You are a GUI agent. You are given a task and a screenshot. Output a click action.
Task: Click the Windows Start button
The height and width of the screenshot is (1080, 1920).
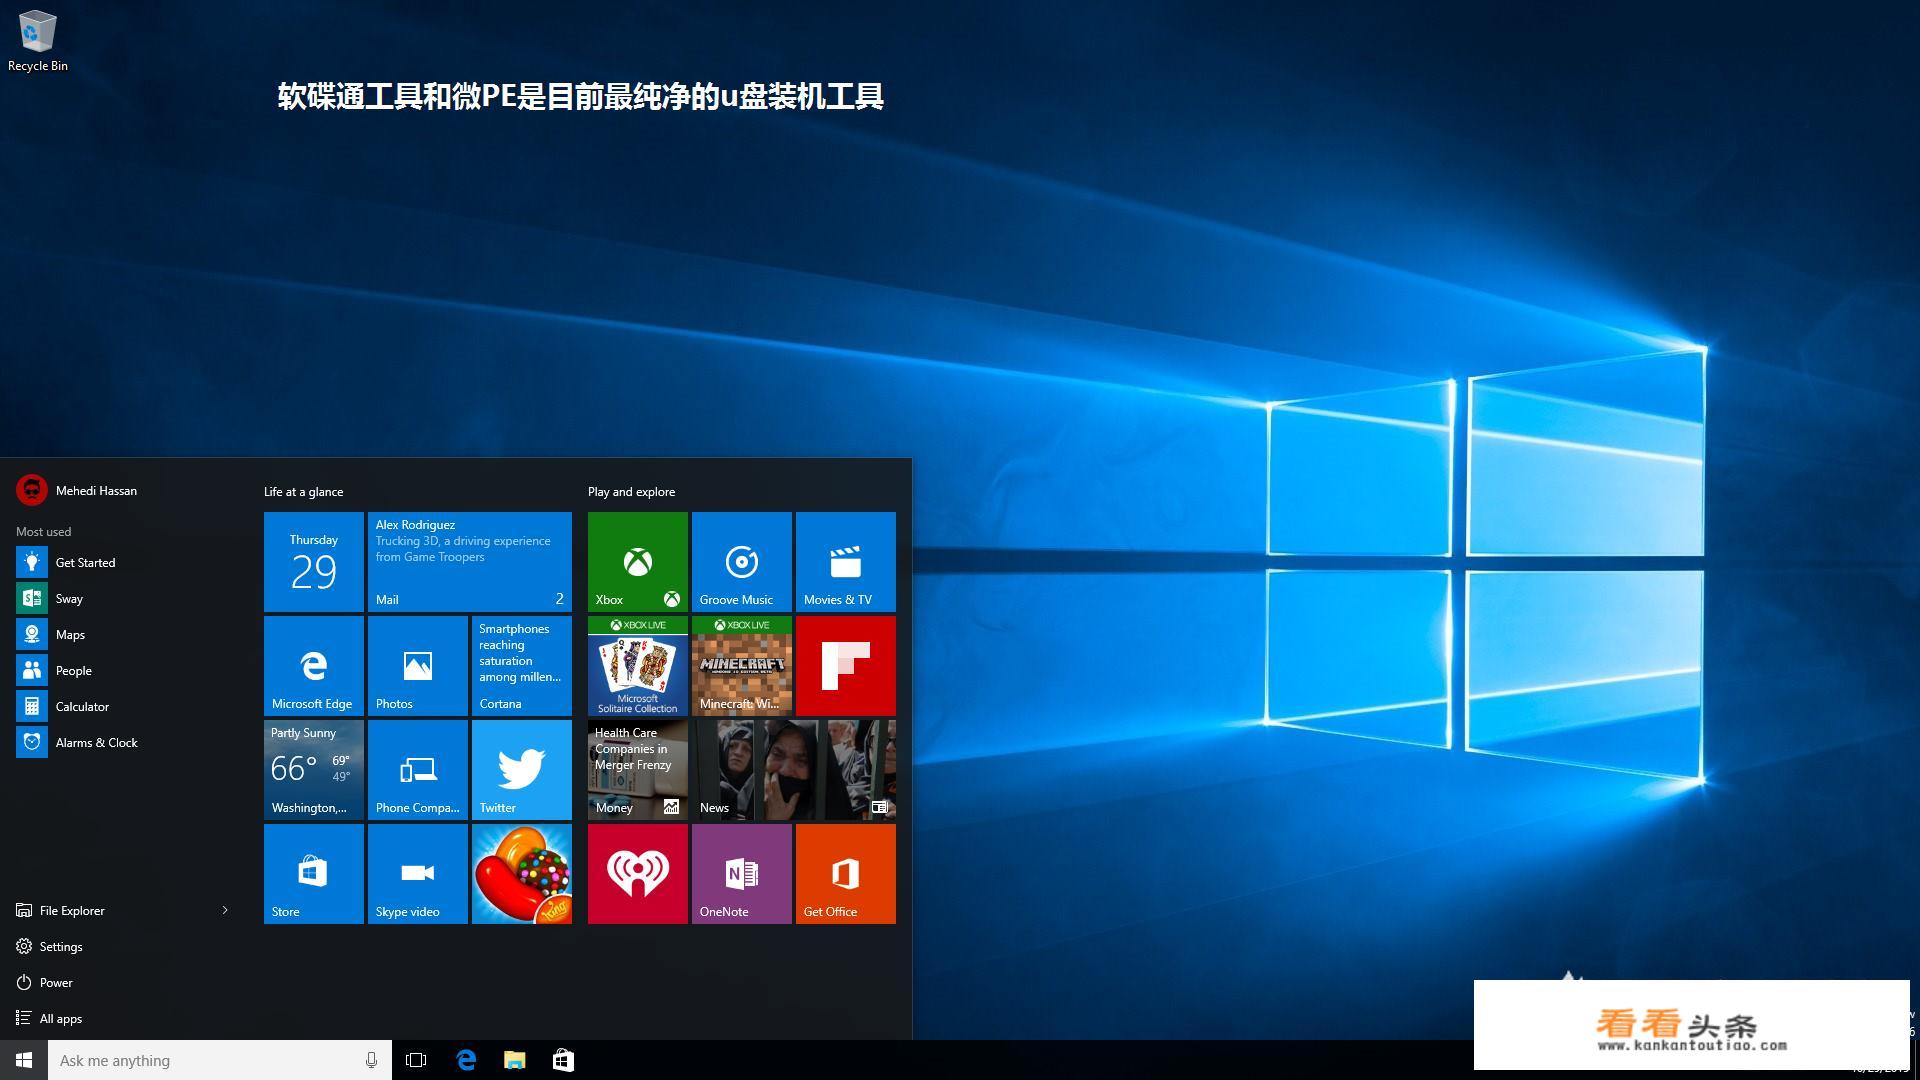click(24, 1060)
